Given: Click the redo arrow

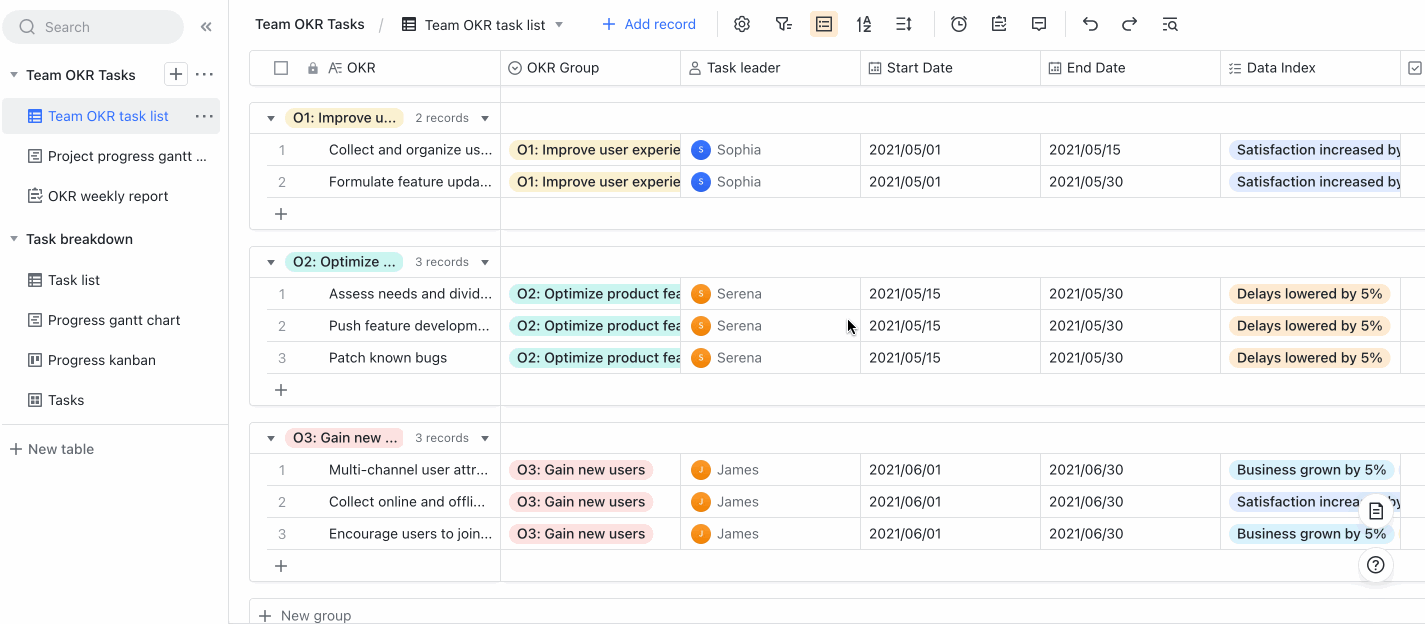Looking at the screenshot, I should [x=1130, y=24].
